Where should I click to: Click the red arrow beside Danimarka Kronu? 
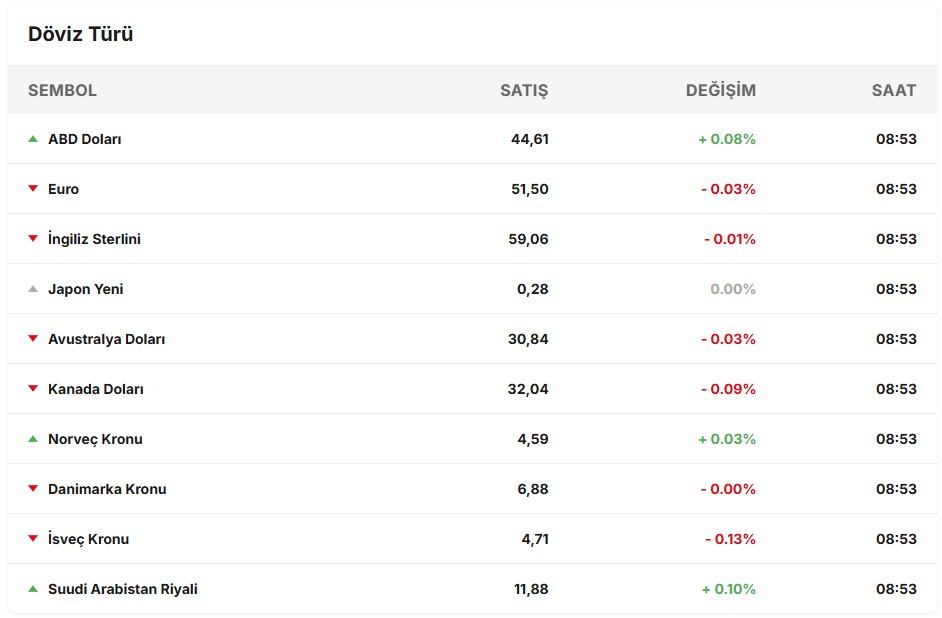33,489
